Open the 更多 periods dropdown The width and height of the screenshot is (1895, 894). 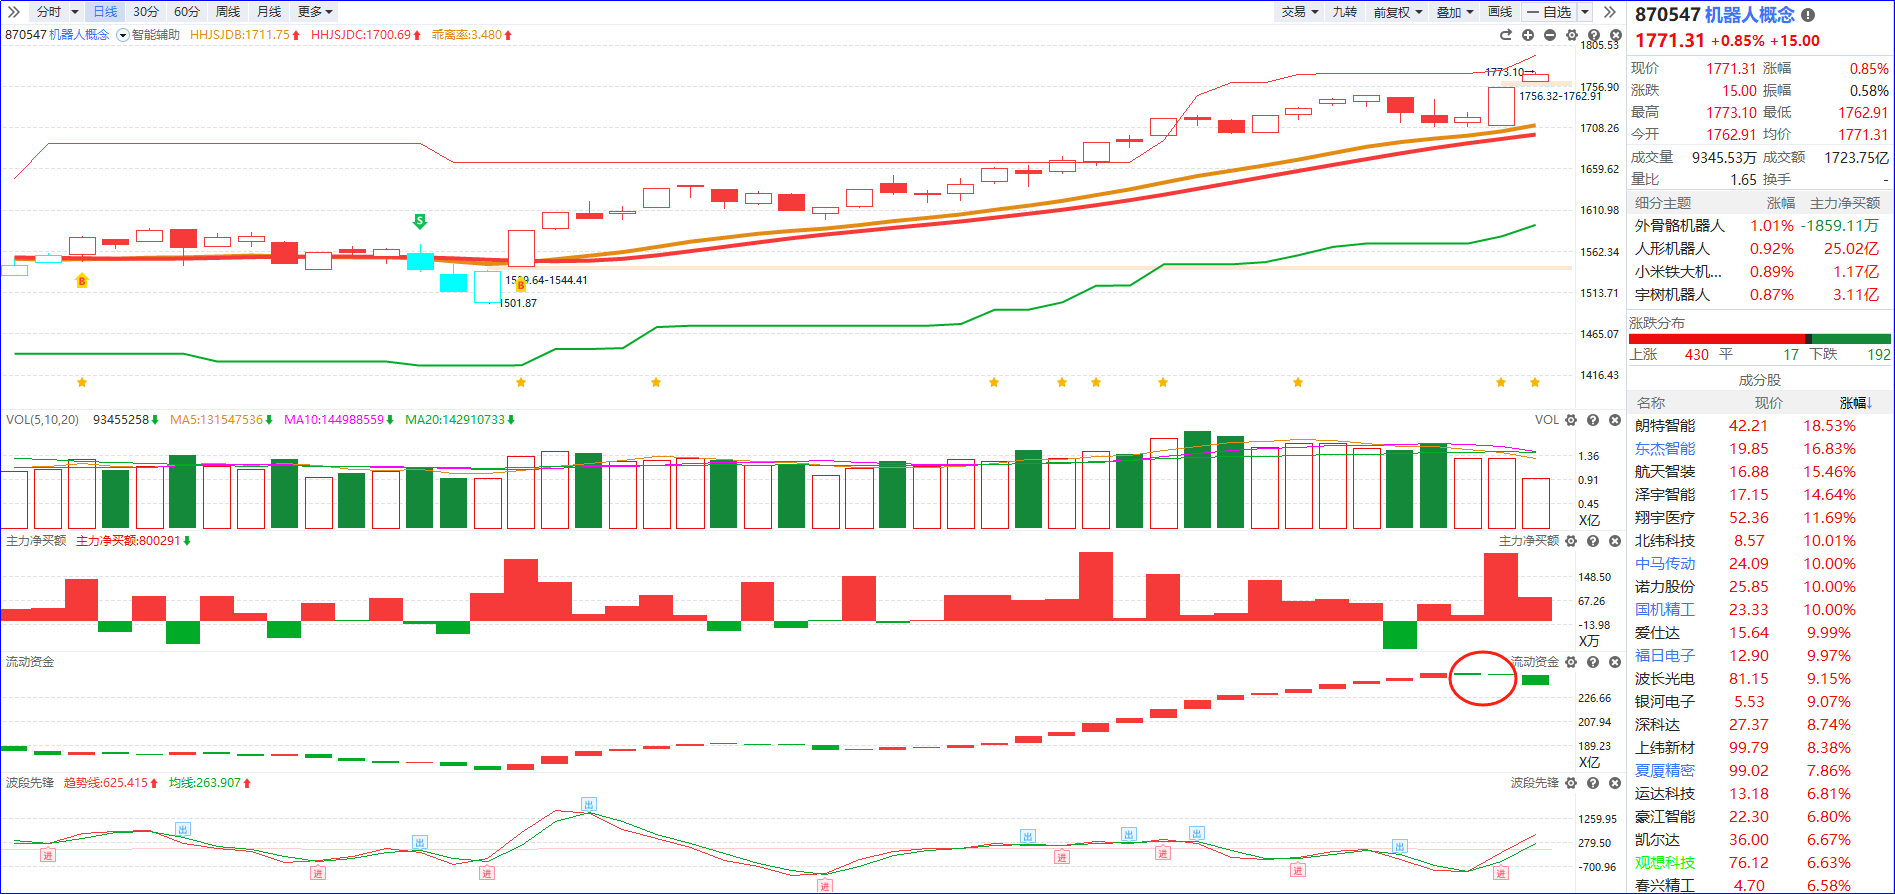pos(315,12)
